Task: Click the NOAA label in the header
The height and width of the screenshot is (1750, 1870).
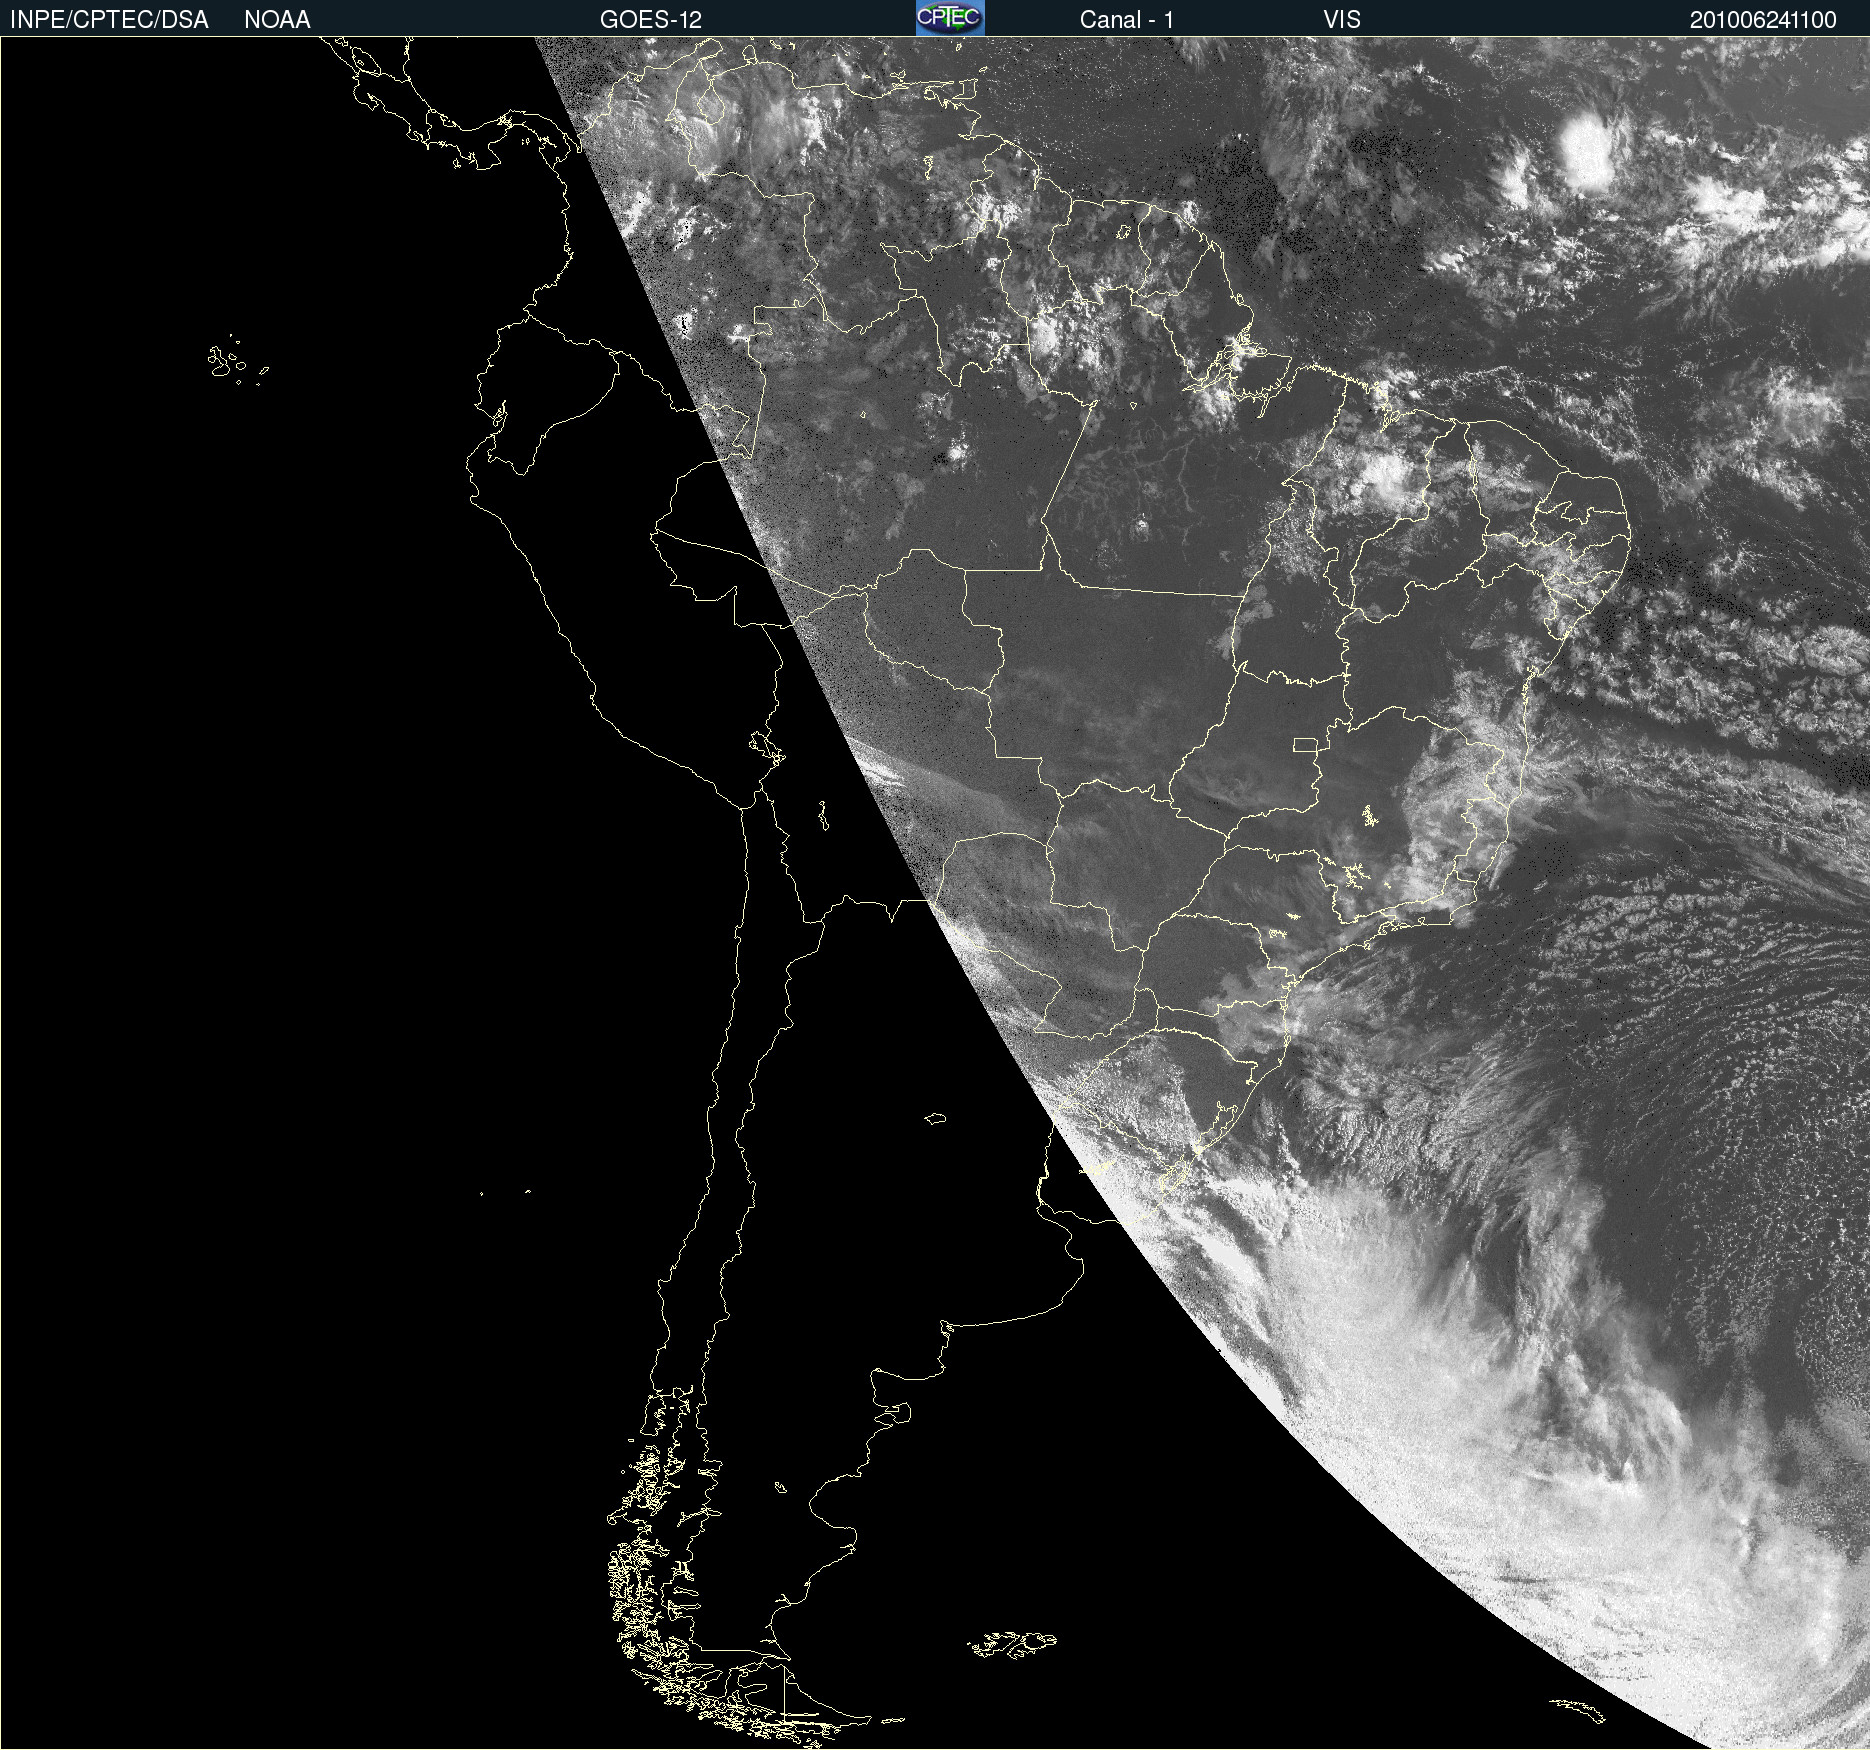Action: click(x=277, y=20)
